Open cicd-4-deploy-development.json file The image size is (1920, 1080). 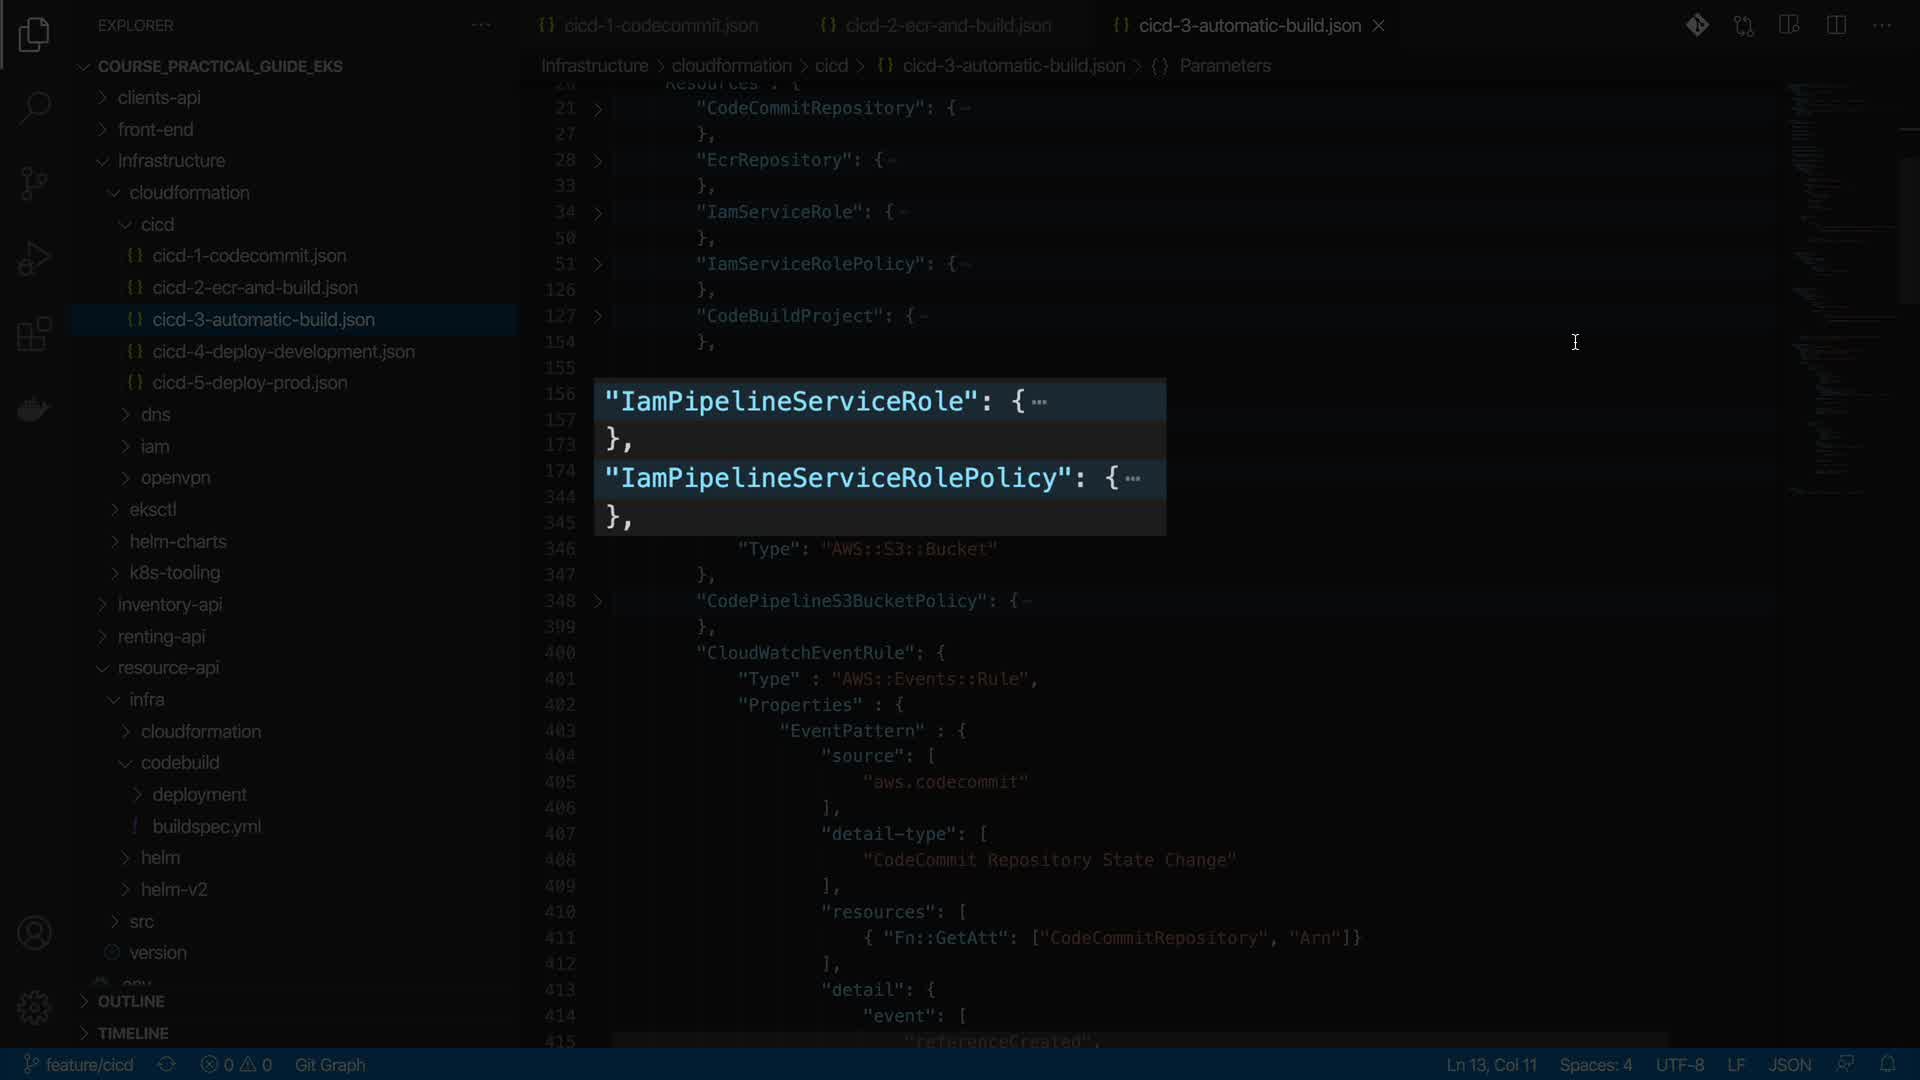pos(283,351)
